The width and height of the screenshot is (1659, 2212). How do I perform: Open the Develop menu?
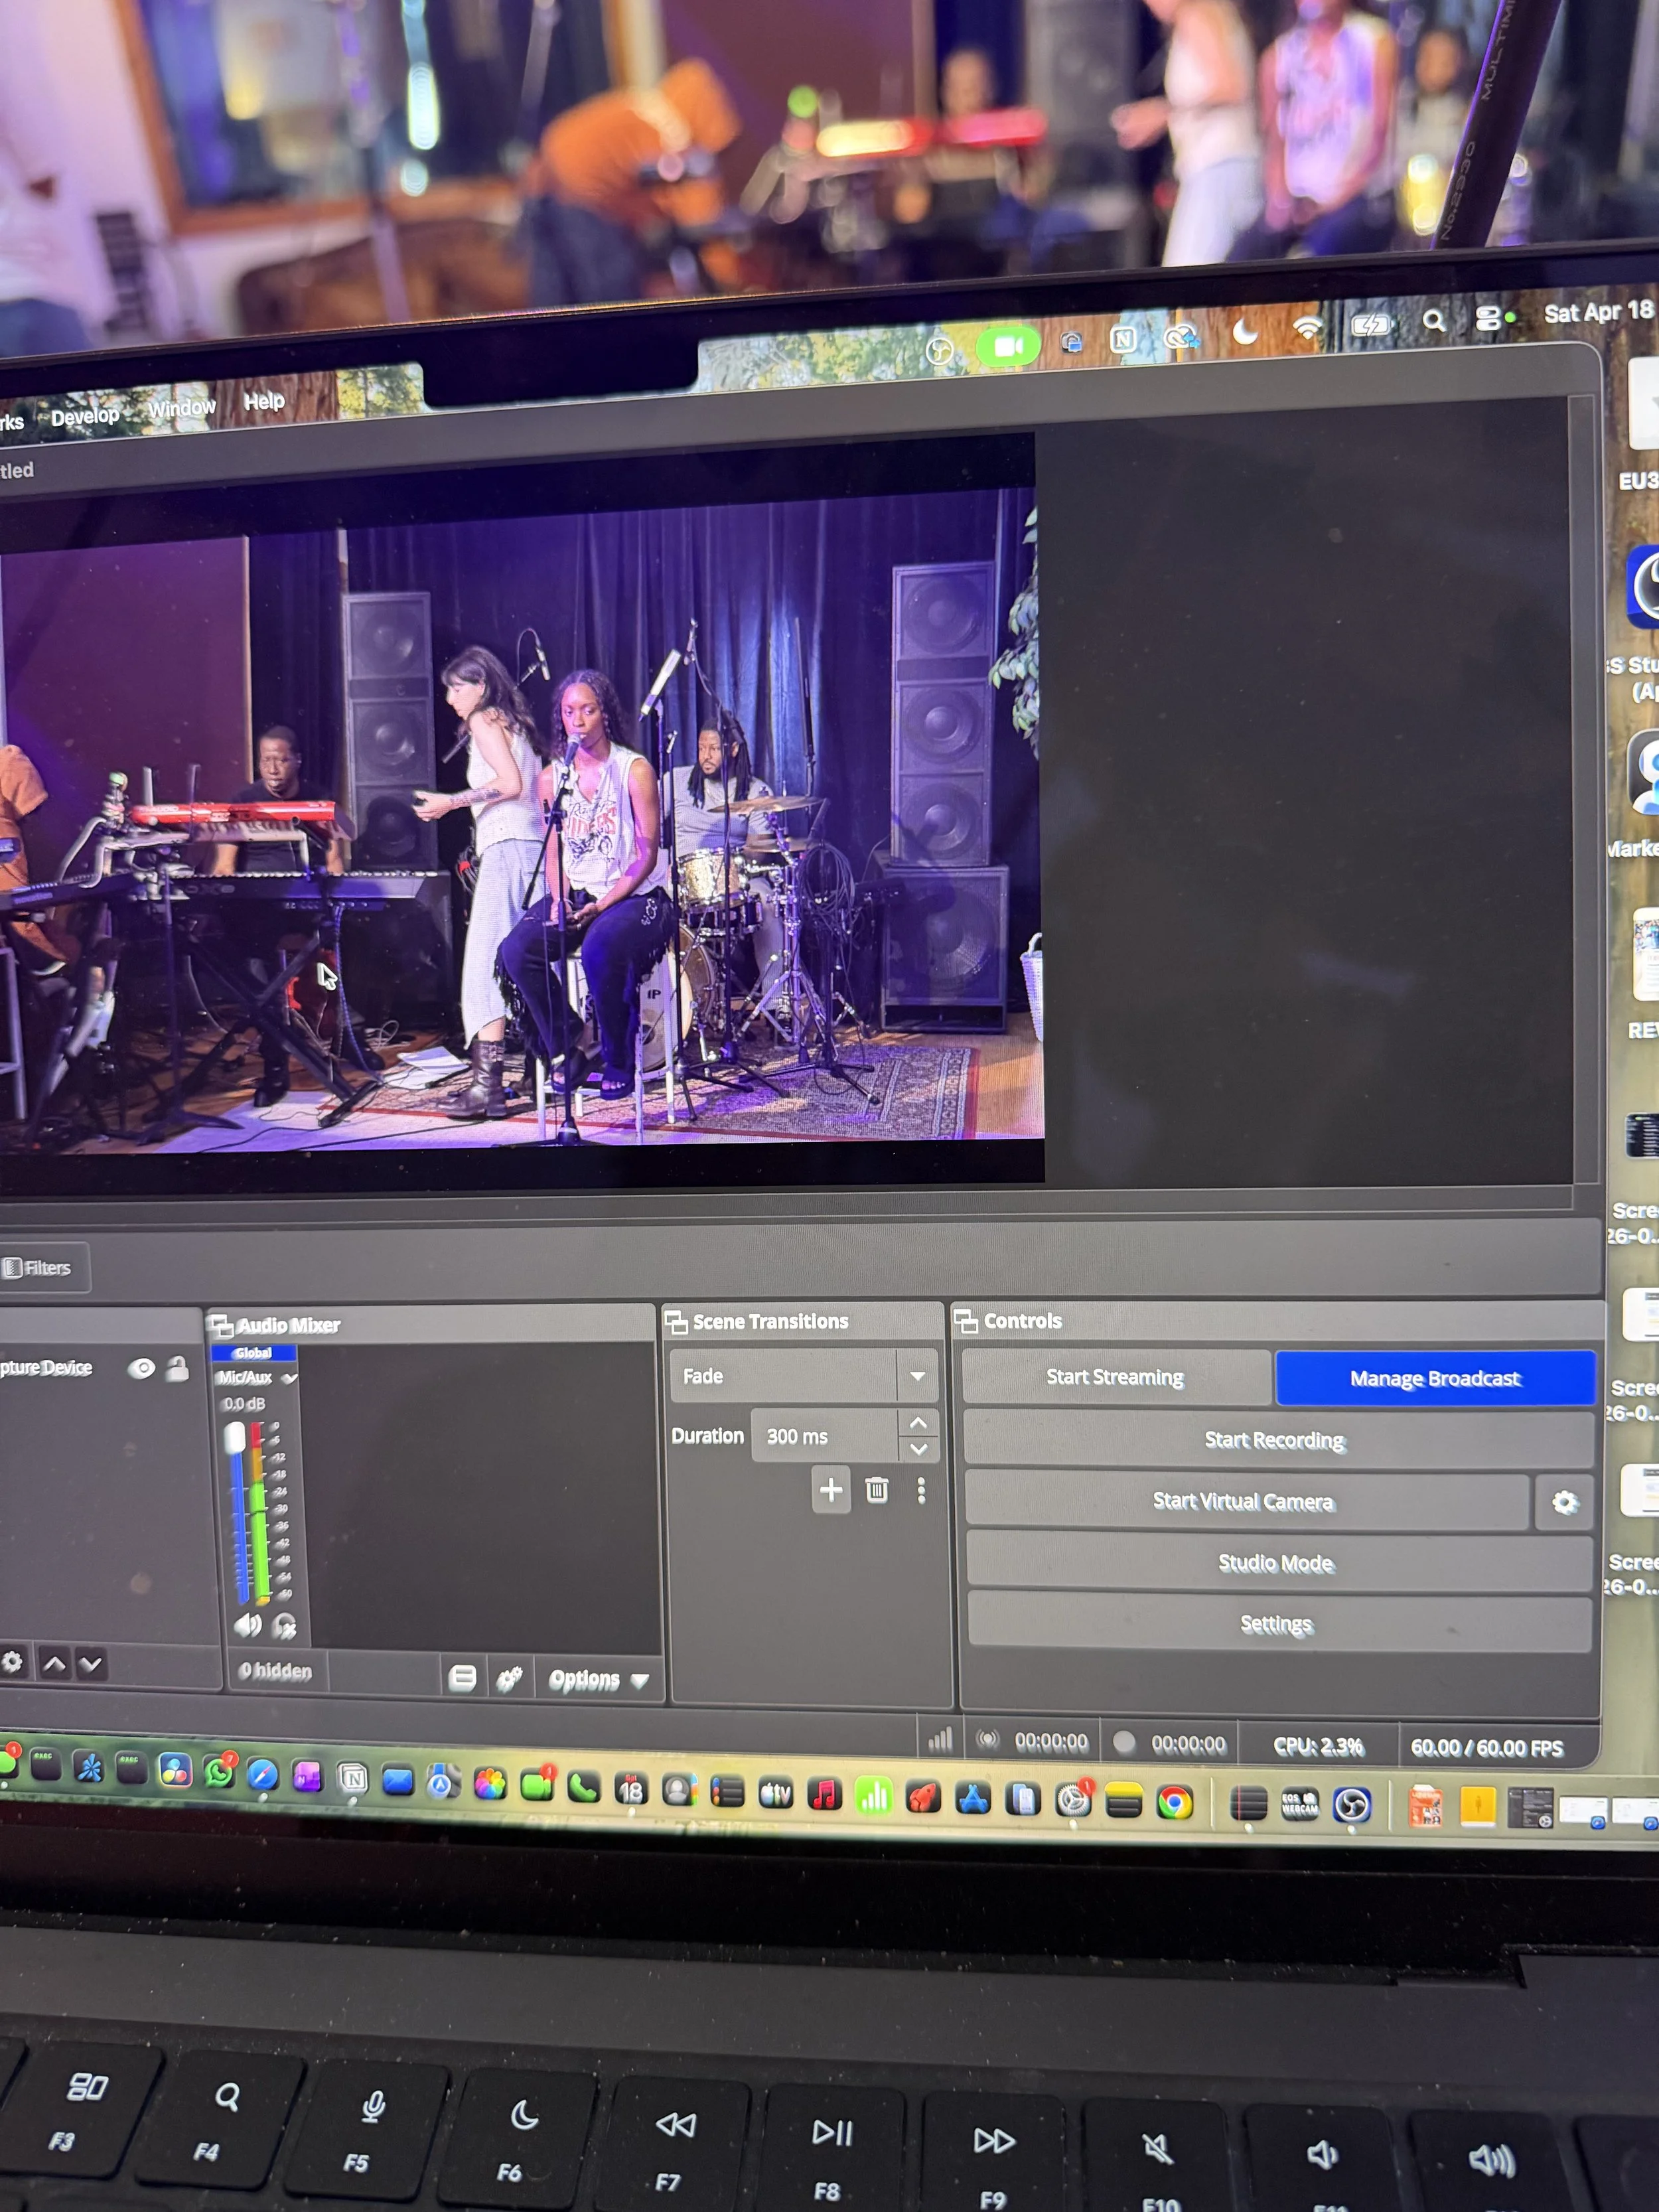[x=85, y=416]
